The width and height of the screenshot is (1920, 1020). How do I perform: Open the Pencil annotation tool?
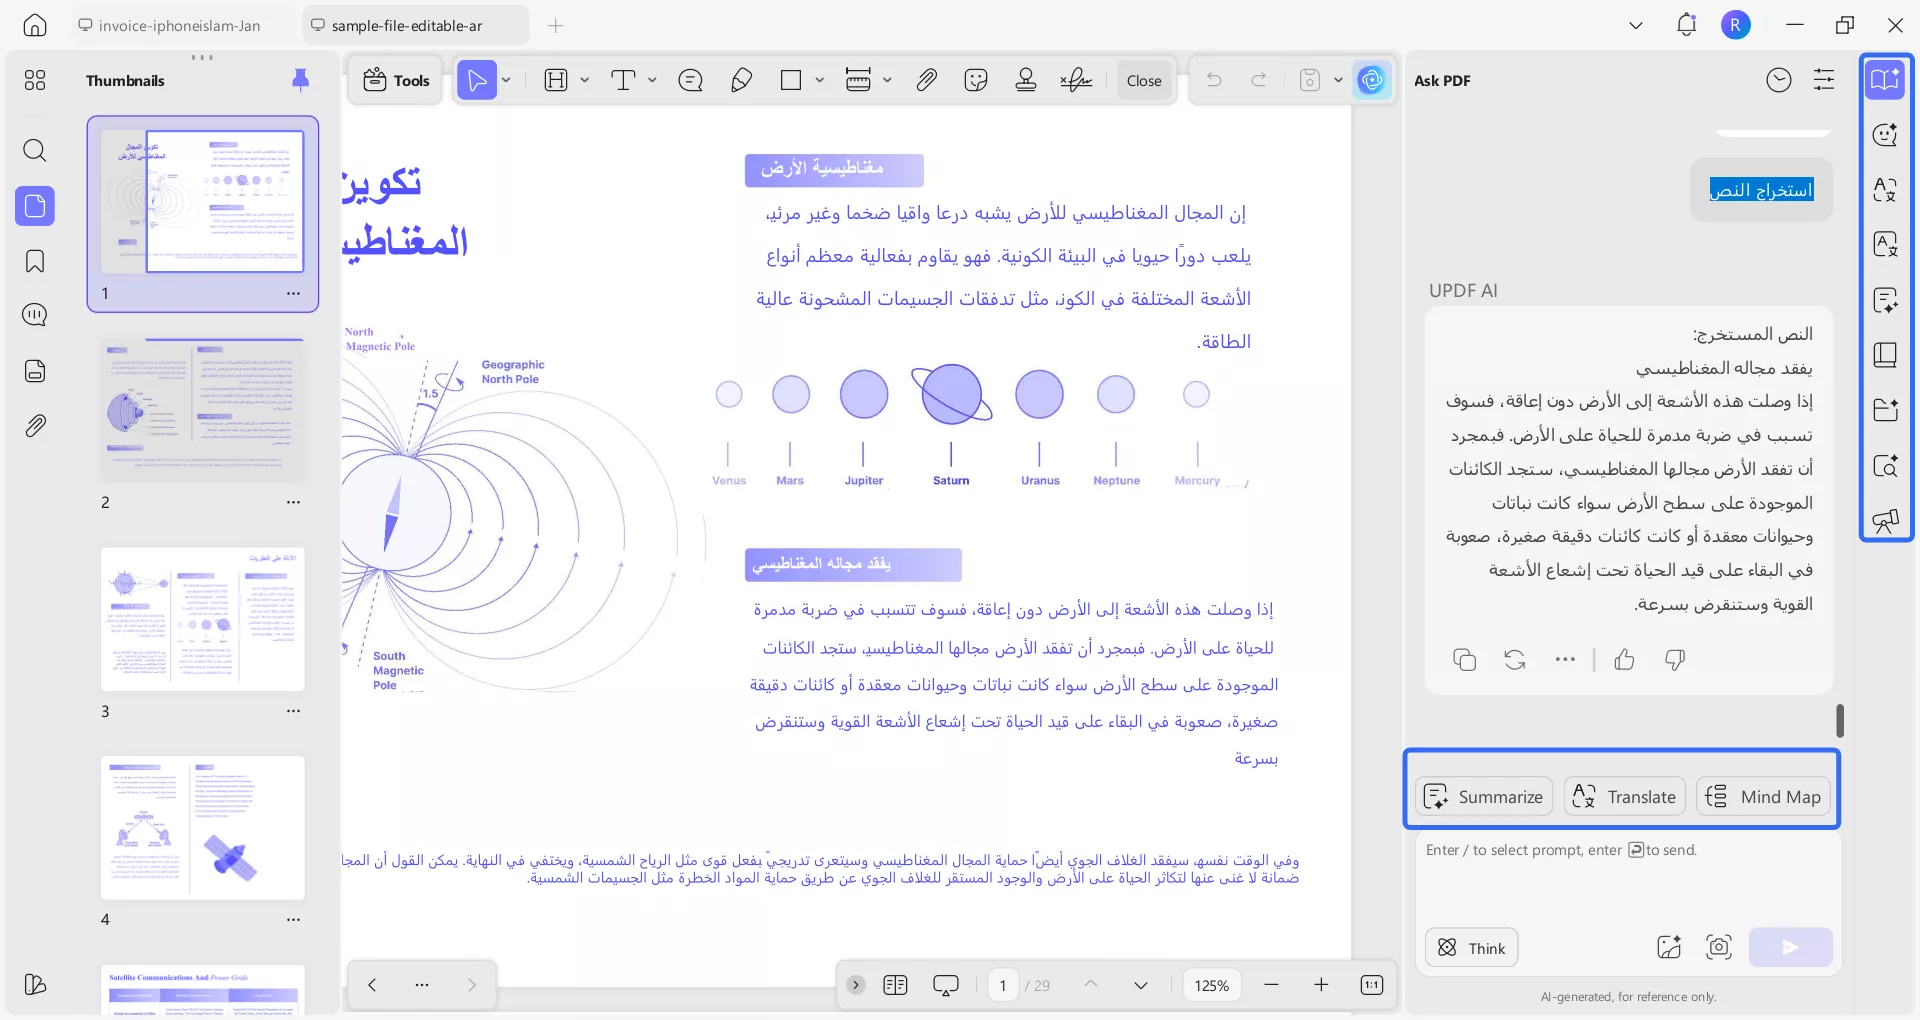pyautogui.click(x=741, y=80)
